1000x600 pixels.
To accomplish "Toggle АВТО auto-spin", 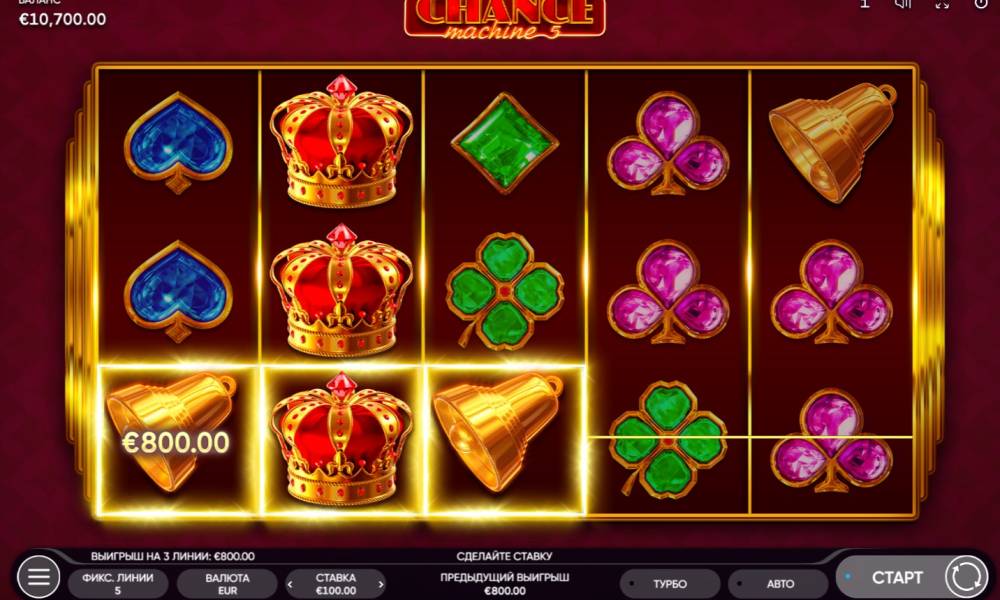I will tap(780, 583).
